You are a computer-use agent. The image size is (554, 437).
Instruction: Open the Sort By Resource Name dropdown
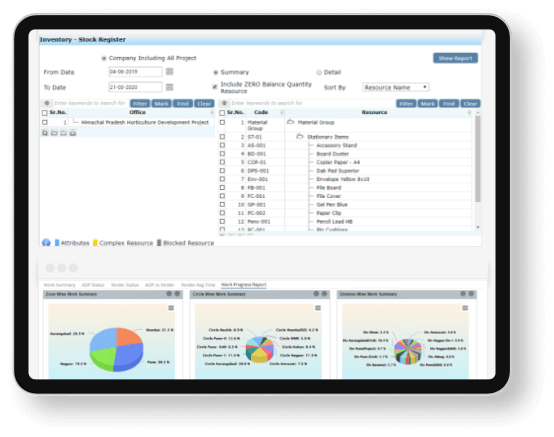tap(396, 87)
